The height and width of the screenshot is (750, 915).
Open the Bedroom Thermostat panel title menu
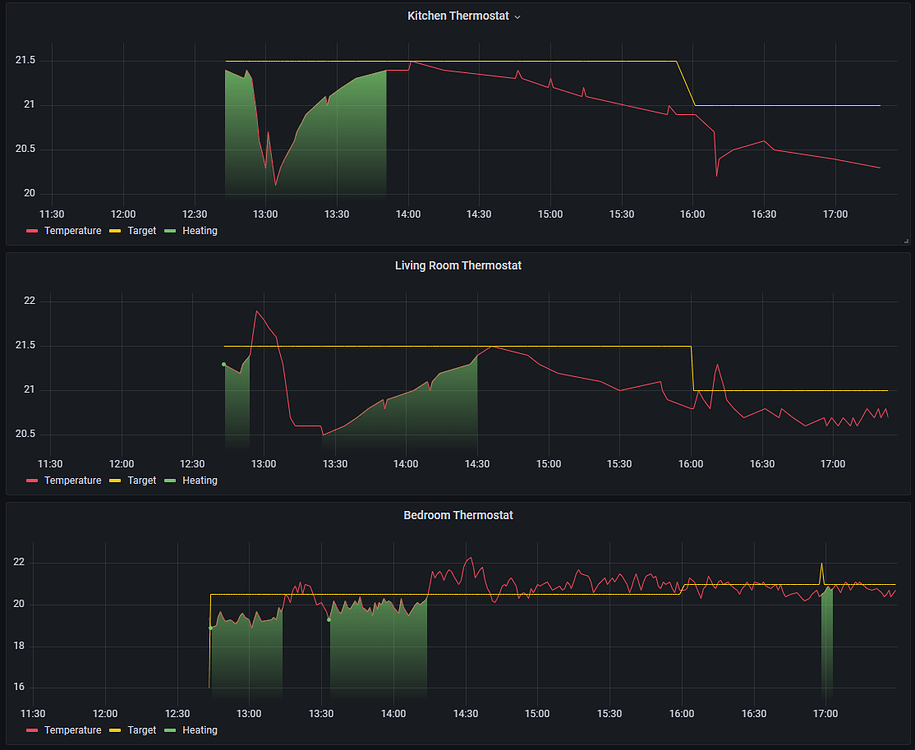tap(461, 515)
